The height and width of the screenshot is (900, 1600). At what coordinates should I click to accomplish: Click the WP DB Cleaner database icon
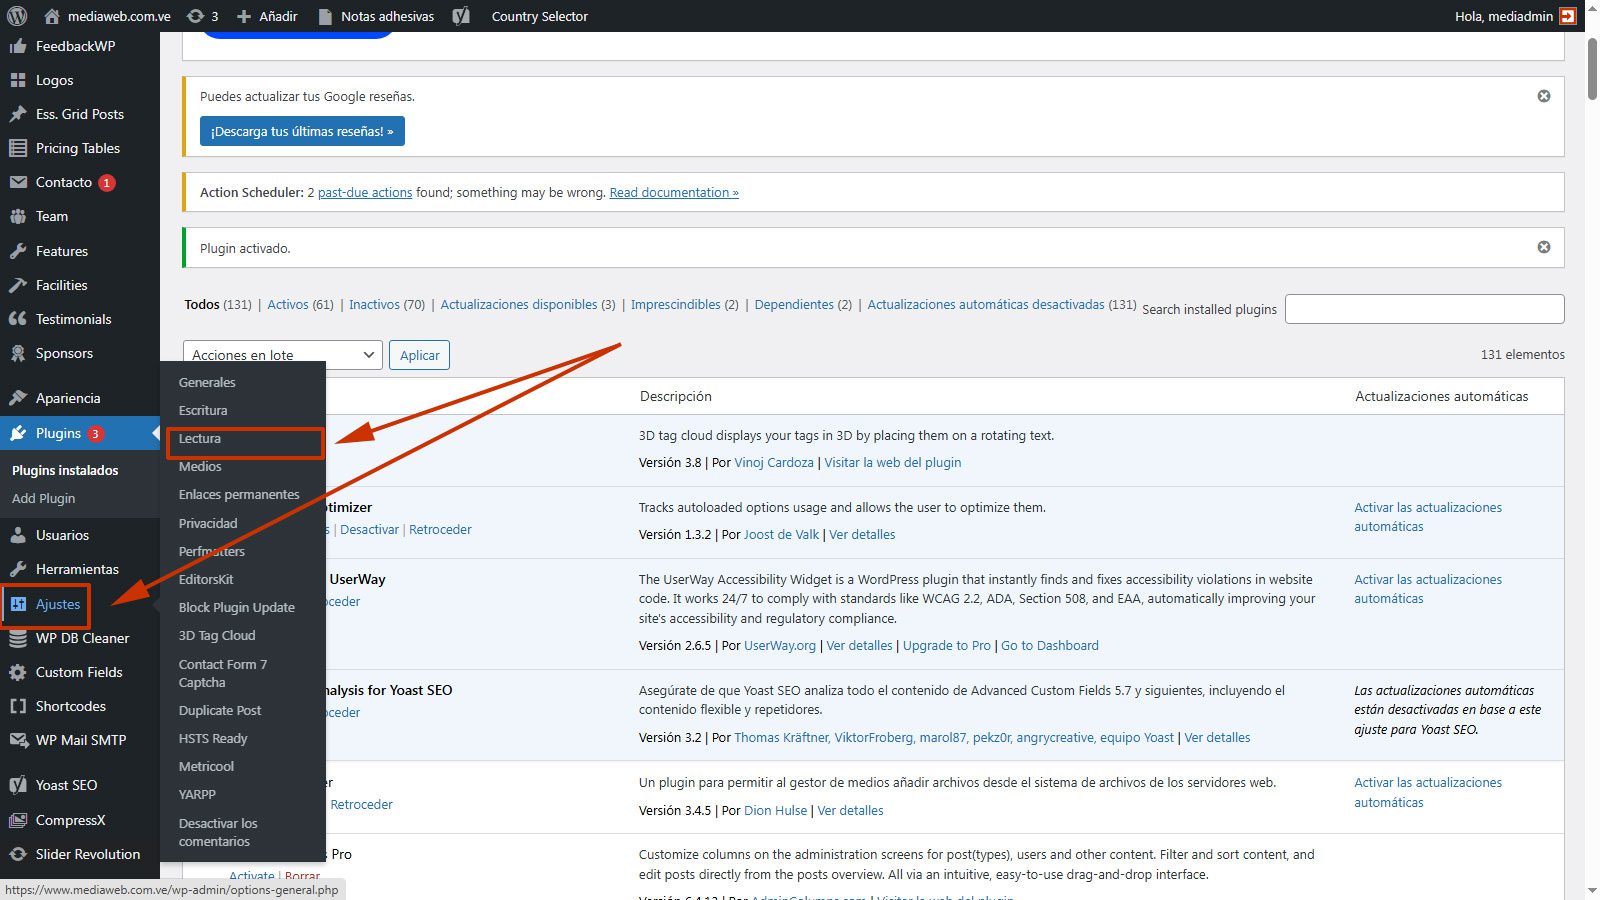18,638
